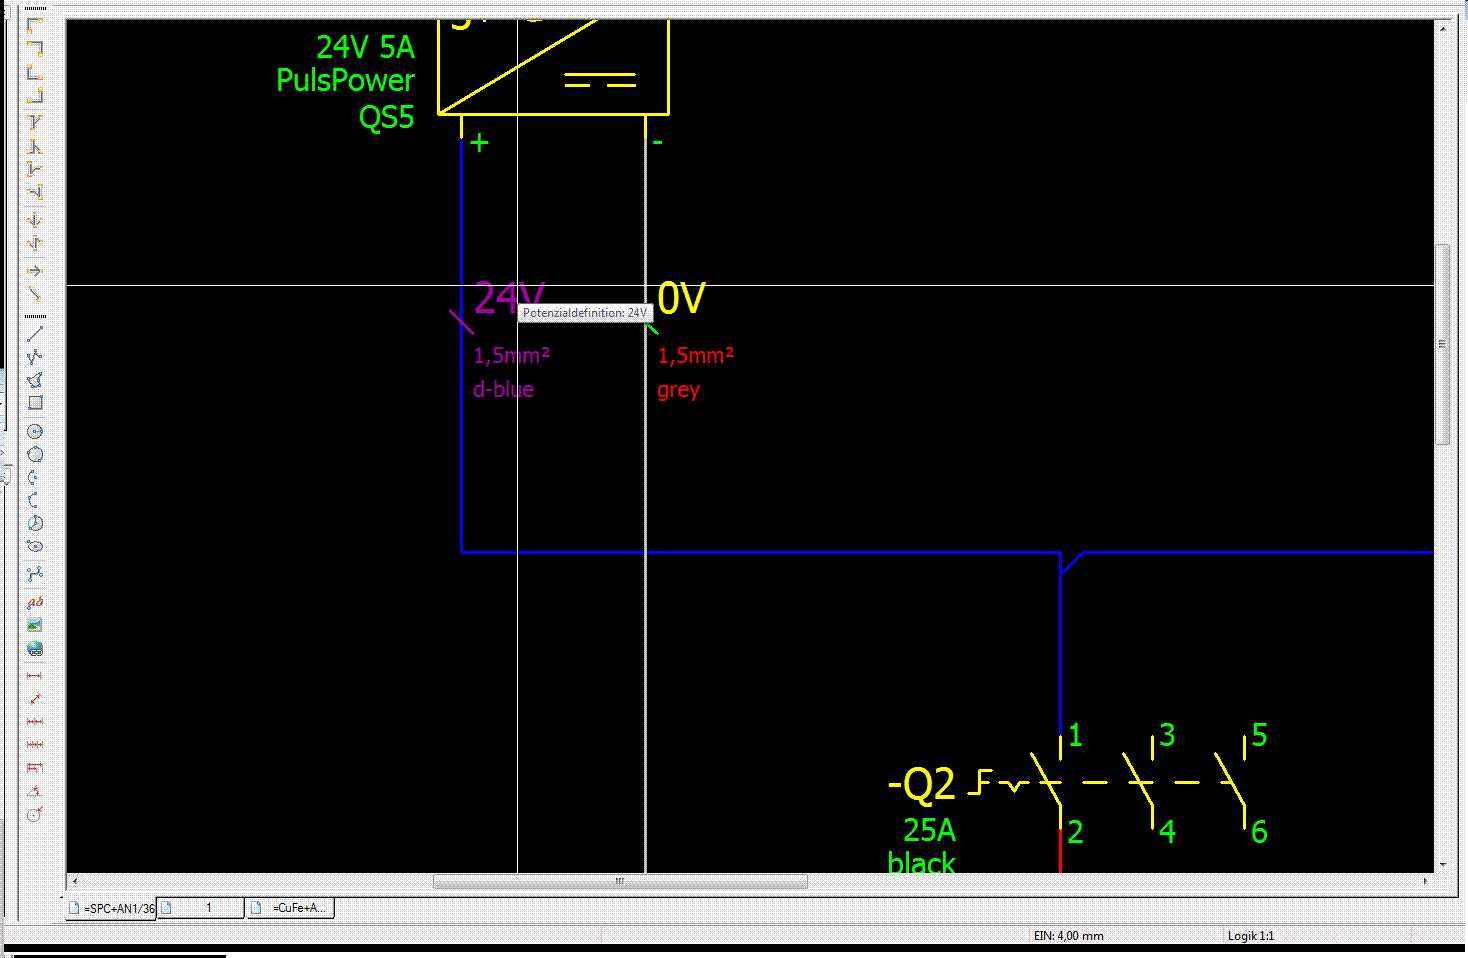Select the Line drawing tool
Image resolution: width=1468 pixels, height=958 pixels.
coord(35,333)
